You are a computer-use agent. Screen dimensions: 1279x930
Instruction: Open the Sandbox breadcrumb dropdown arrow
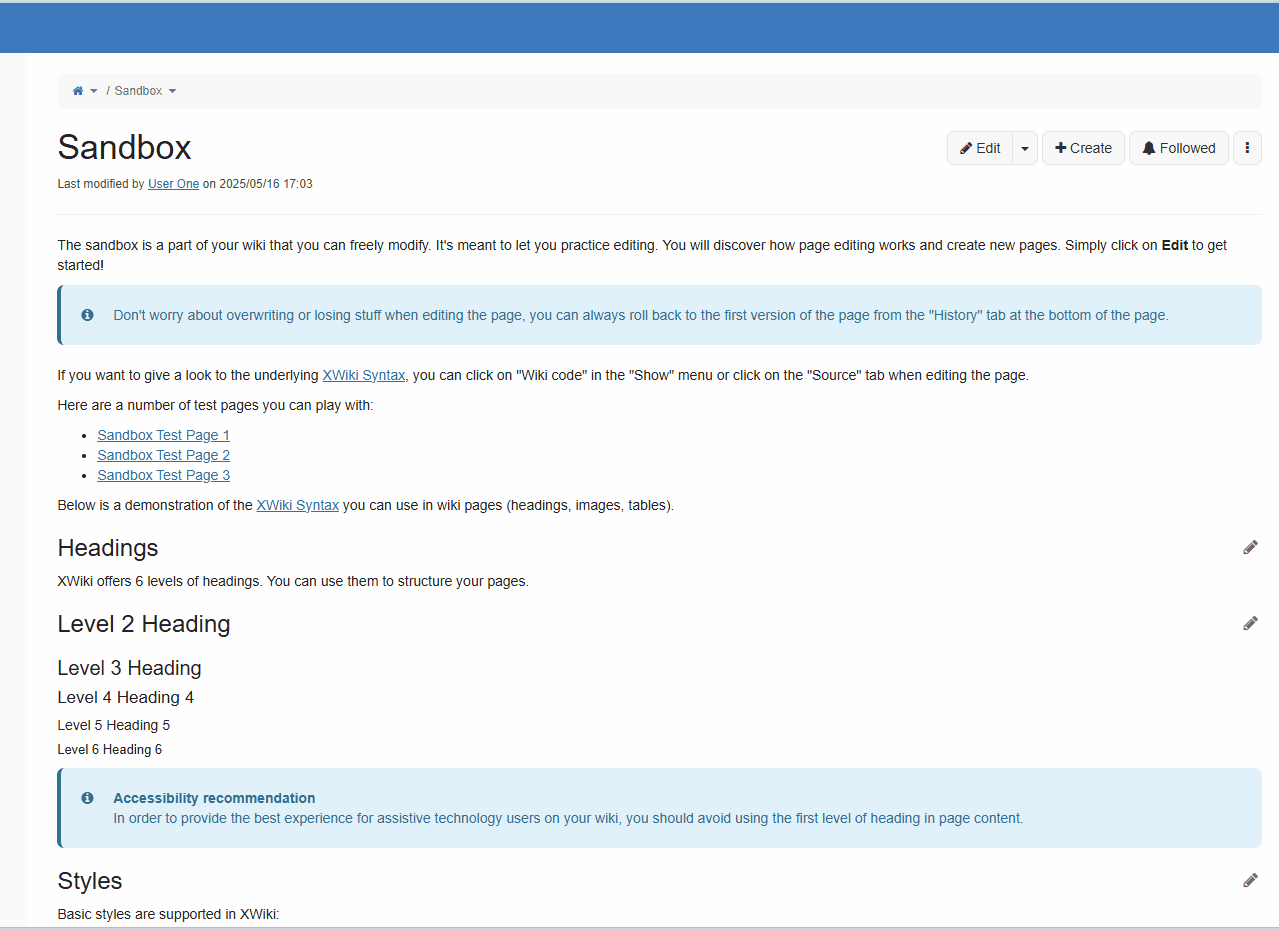(x=172, y=91)
